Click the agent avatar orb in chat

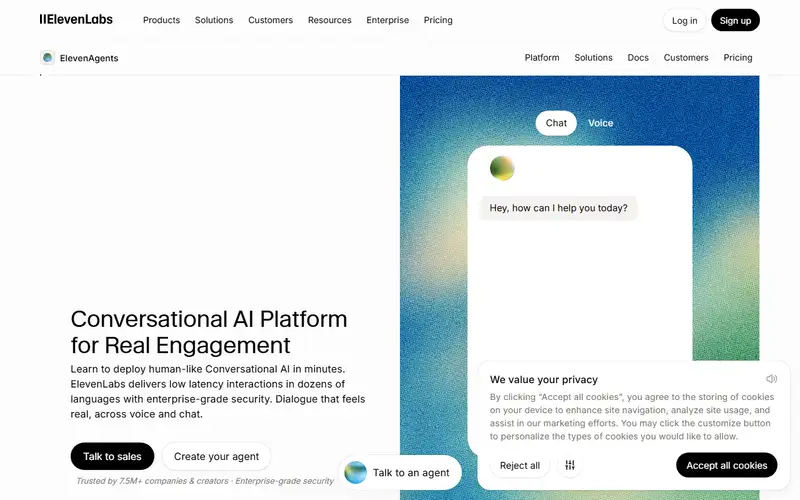502,168
